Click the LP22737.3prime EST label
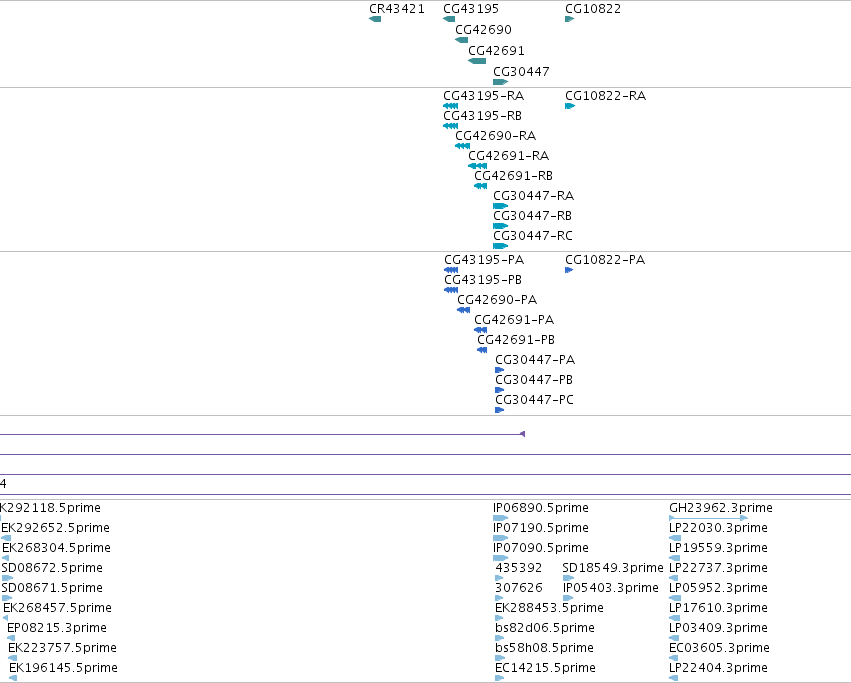851x683 pixels. pos(718,568)
